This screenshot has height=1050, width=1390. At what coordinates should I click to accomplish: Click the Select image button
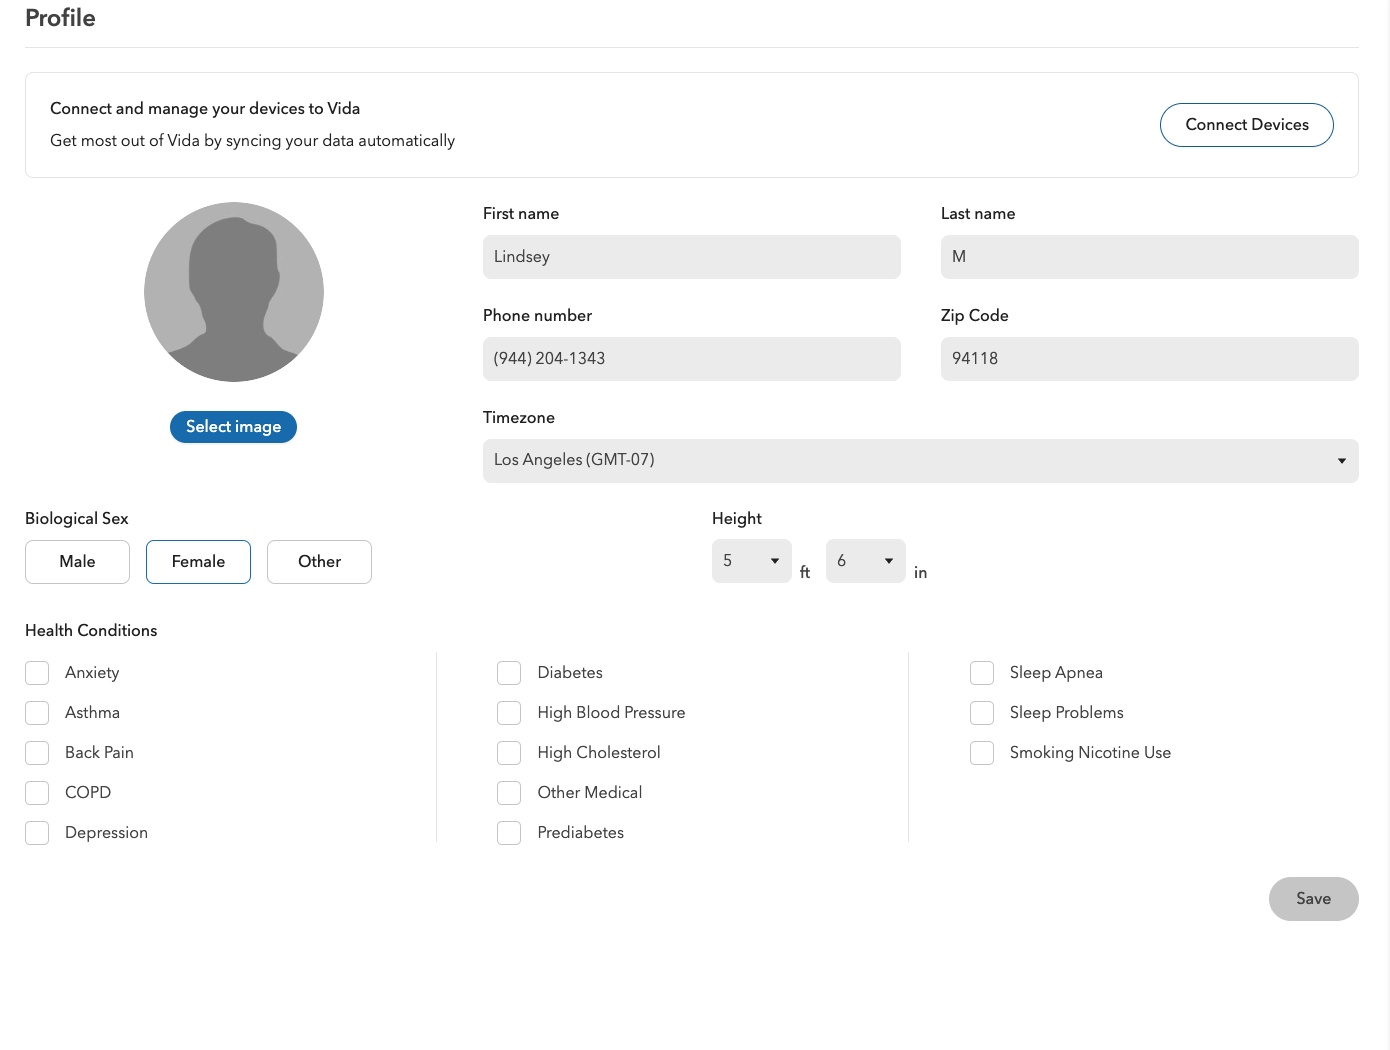coord(233,426)
